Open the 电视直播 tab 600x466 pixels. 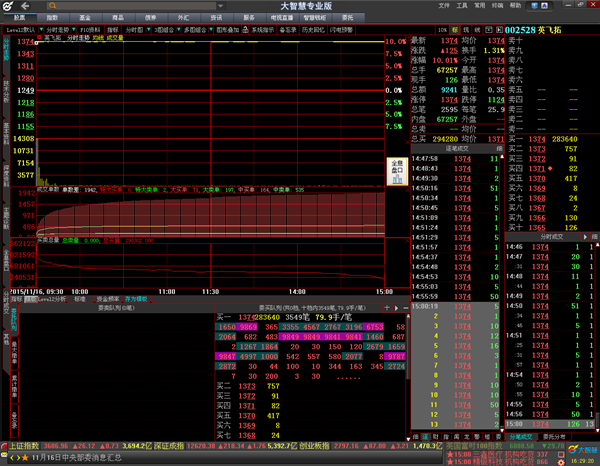click(x=282, y=18)
